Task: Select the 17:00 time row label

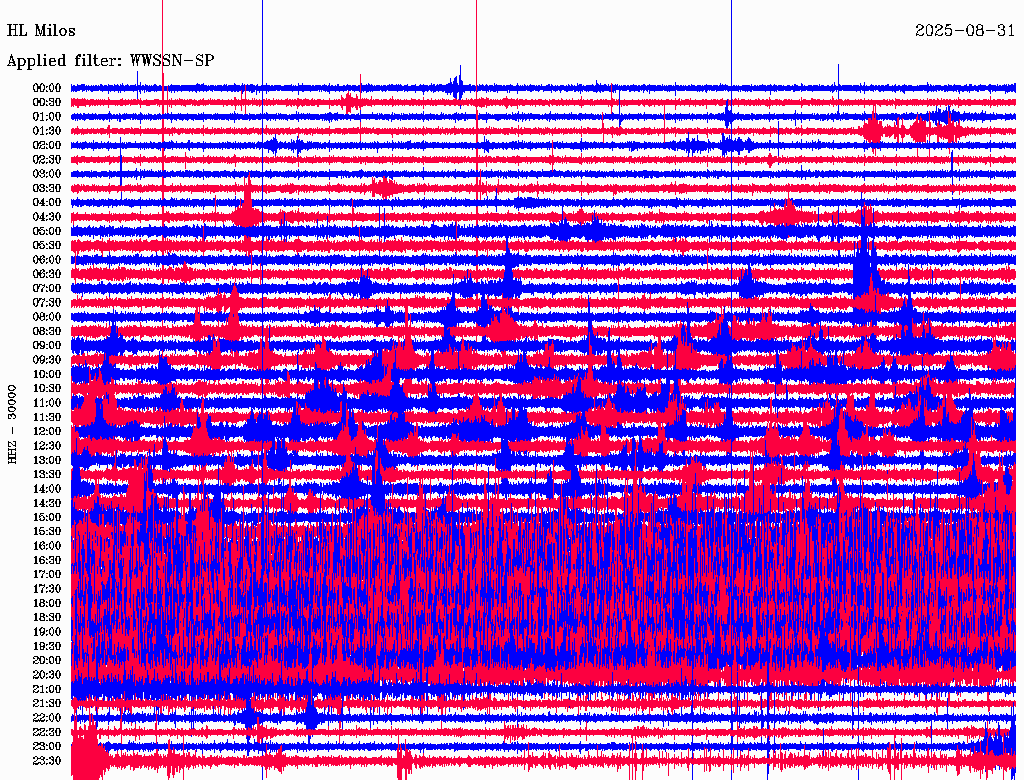Action: [x=47, y=574]
